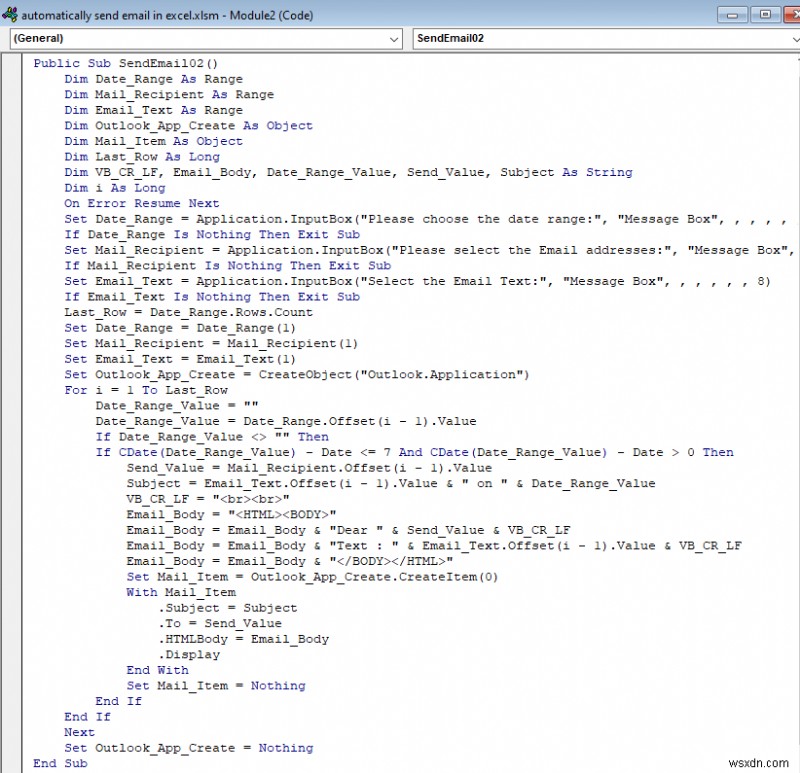Screen dimensions: 800x773
Task: Click the '.HTMLBody = Email_Body' line
Action: [243, 639]
